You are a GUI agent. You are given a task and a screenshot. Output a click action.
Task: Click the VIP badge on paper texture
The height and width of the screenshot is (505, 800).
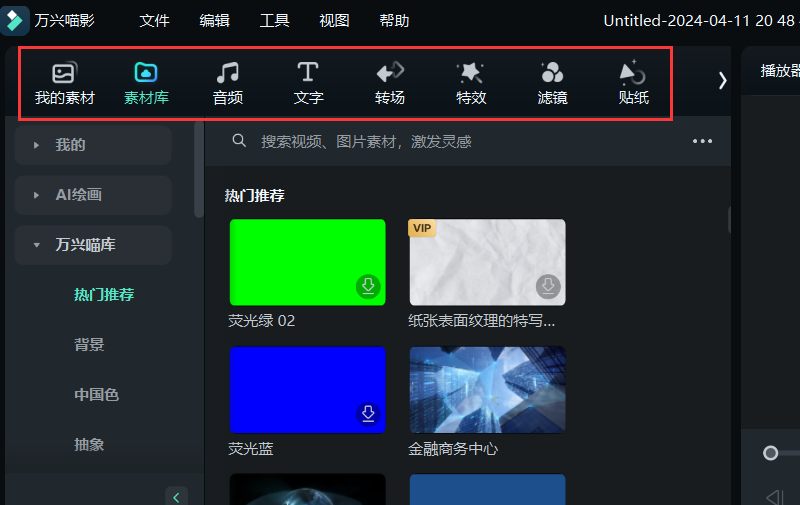[x=422, y=228]
